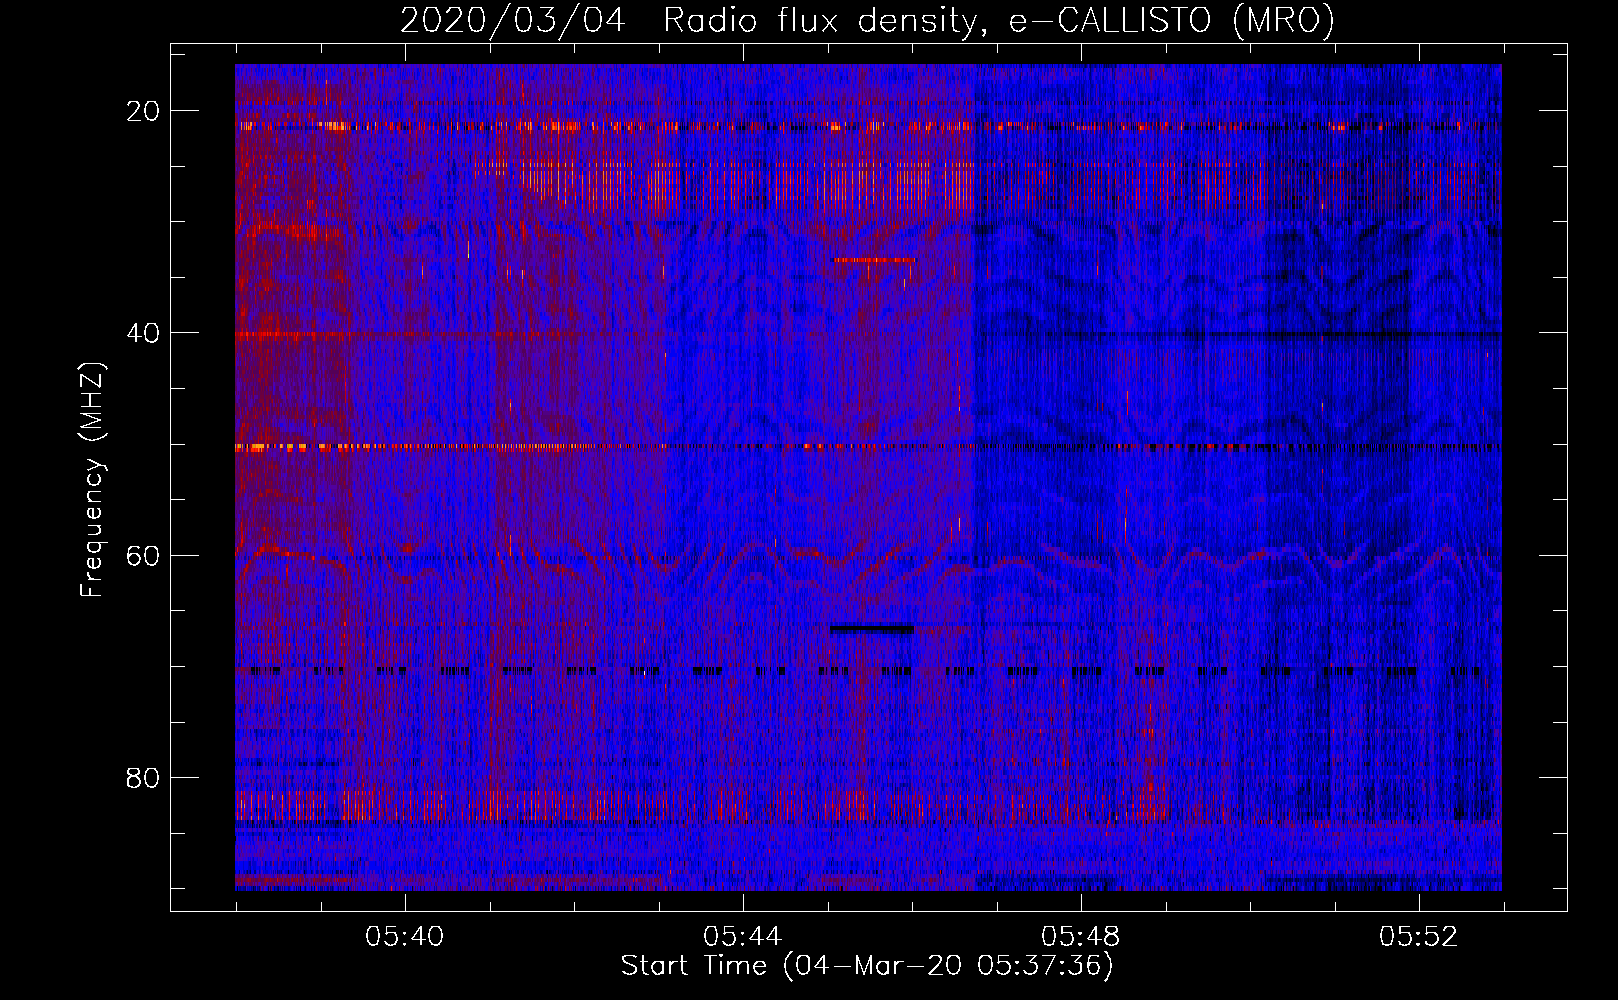Click the 60 frequency tick label
1618x1000 pixels.
[x=144, y=555]
